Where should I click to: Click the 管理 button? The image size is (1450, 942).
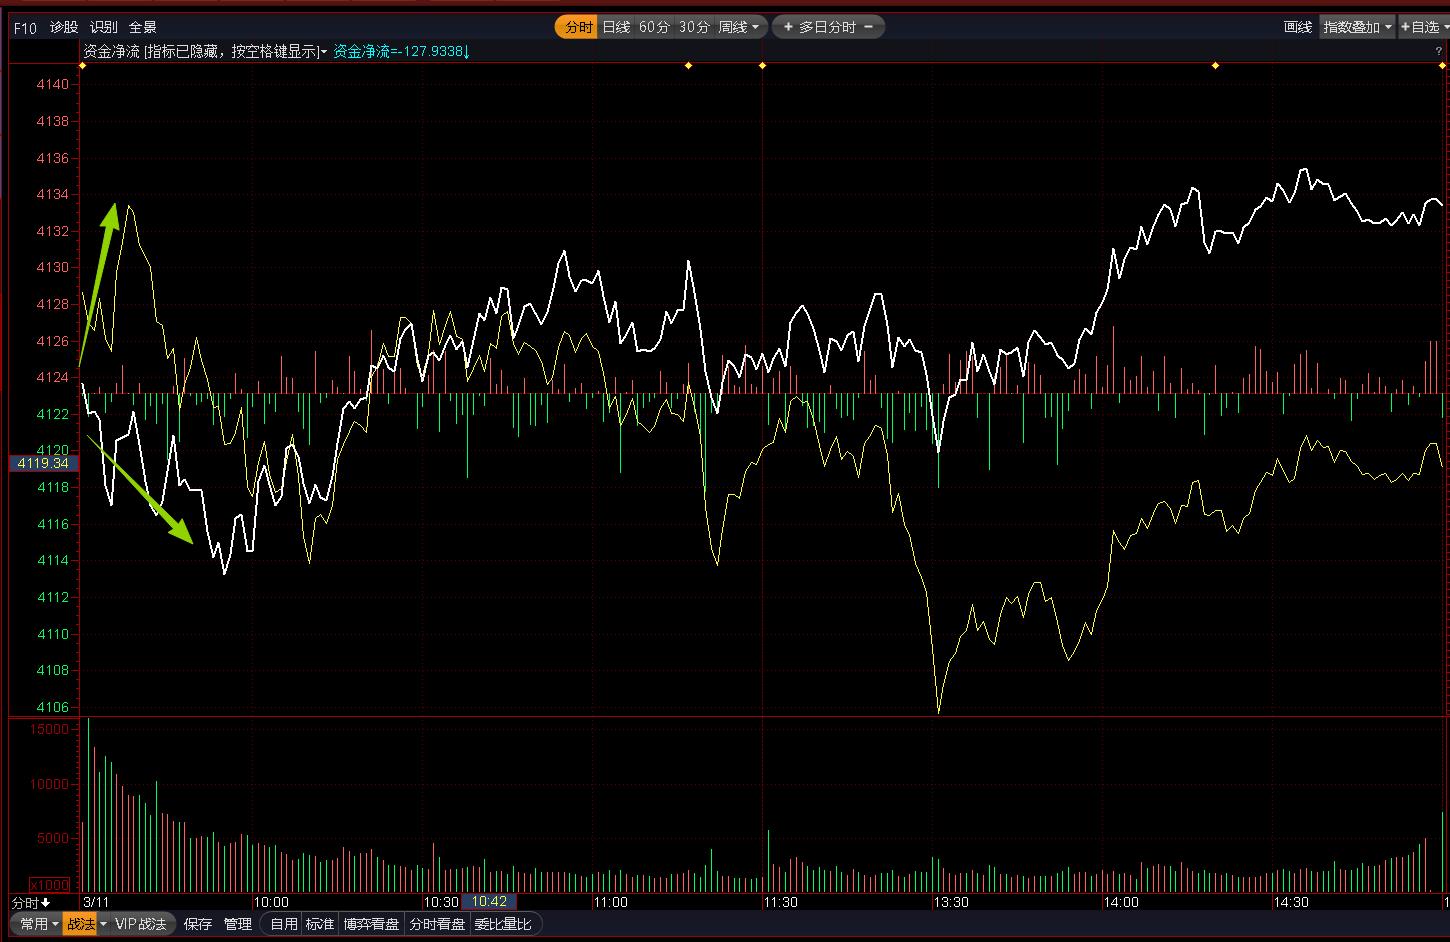(238, 924)
